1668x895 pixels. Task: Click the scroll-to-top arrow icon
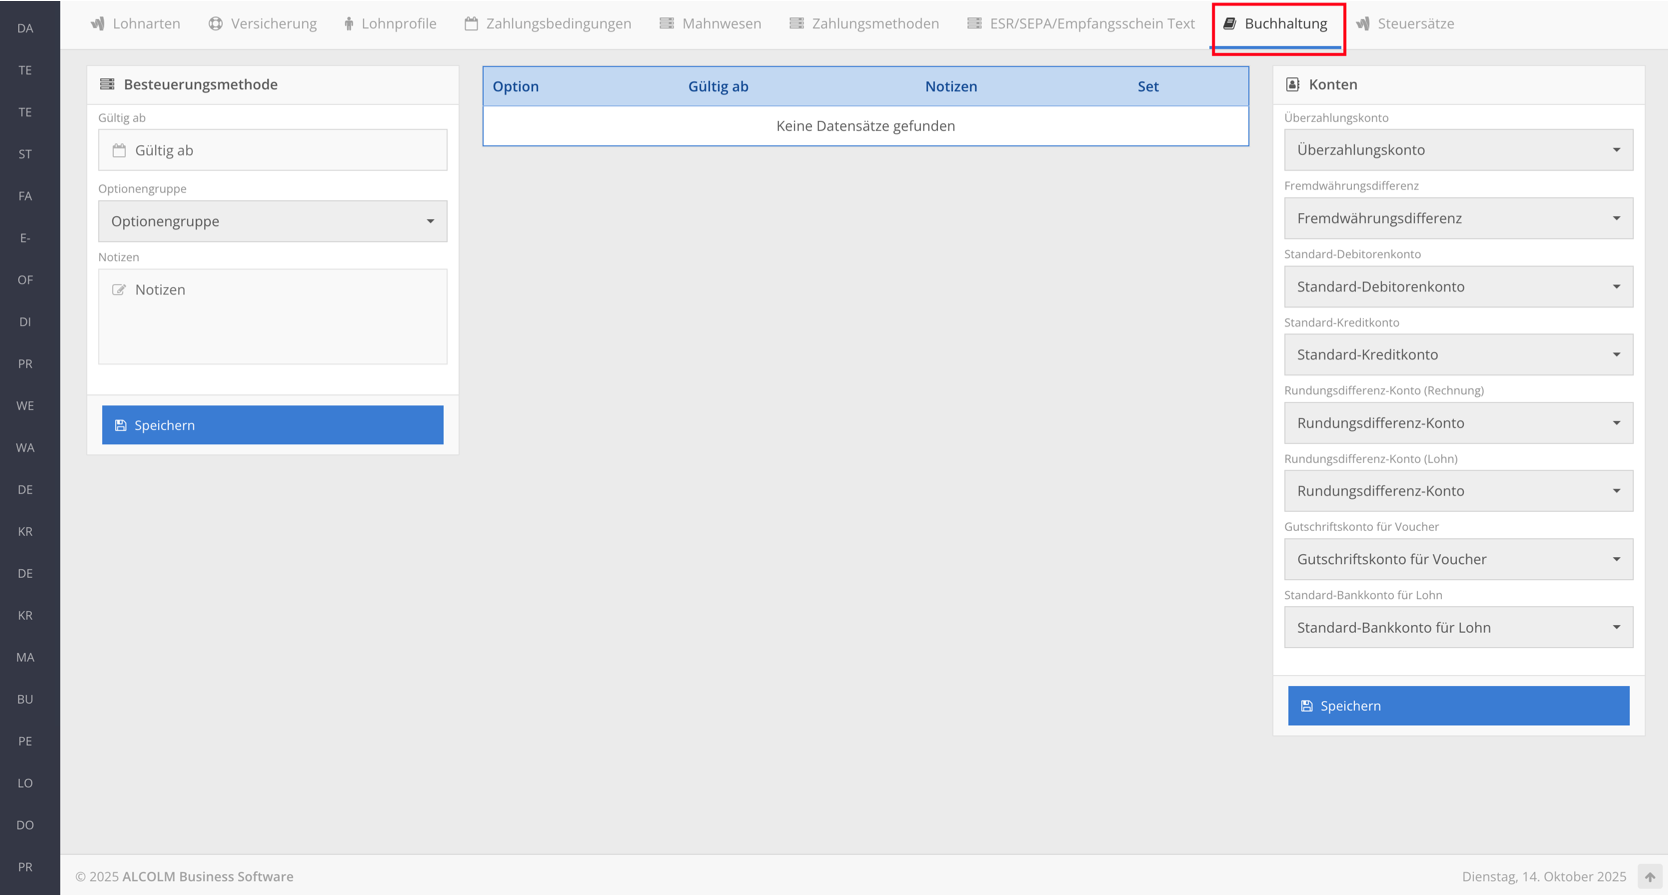pos(1649,877)
